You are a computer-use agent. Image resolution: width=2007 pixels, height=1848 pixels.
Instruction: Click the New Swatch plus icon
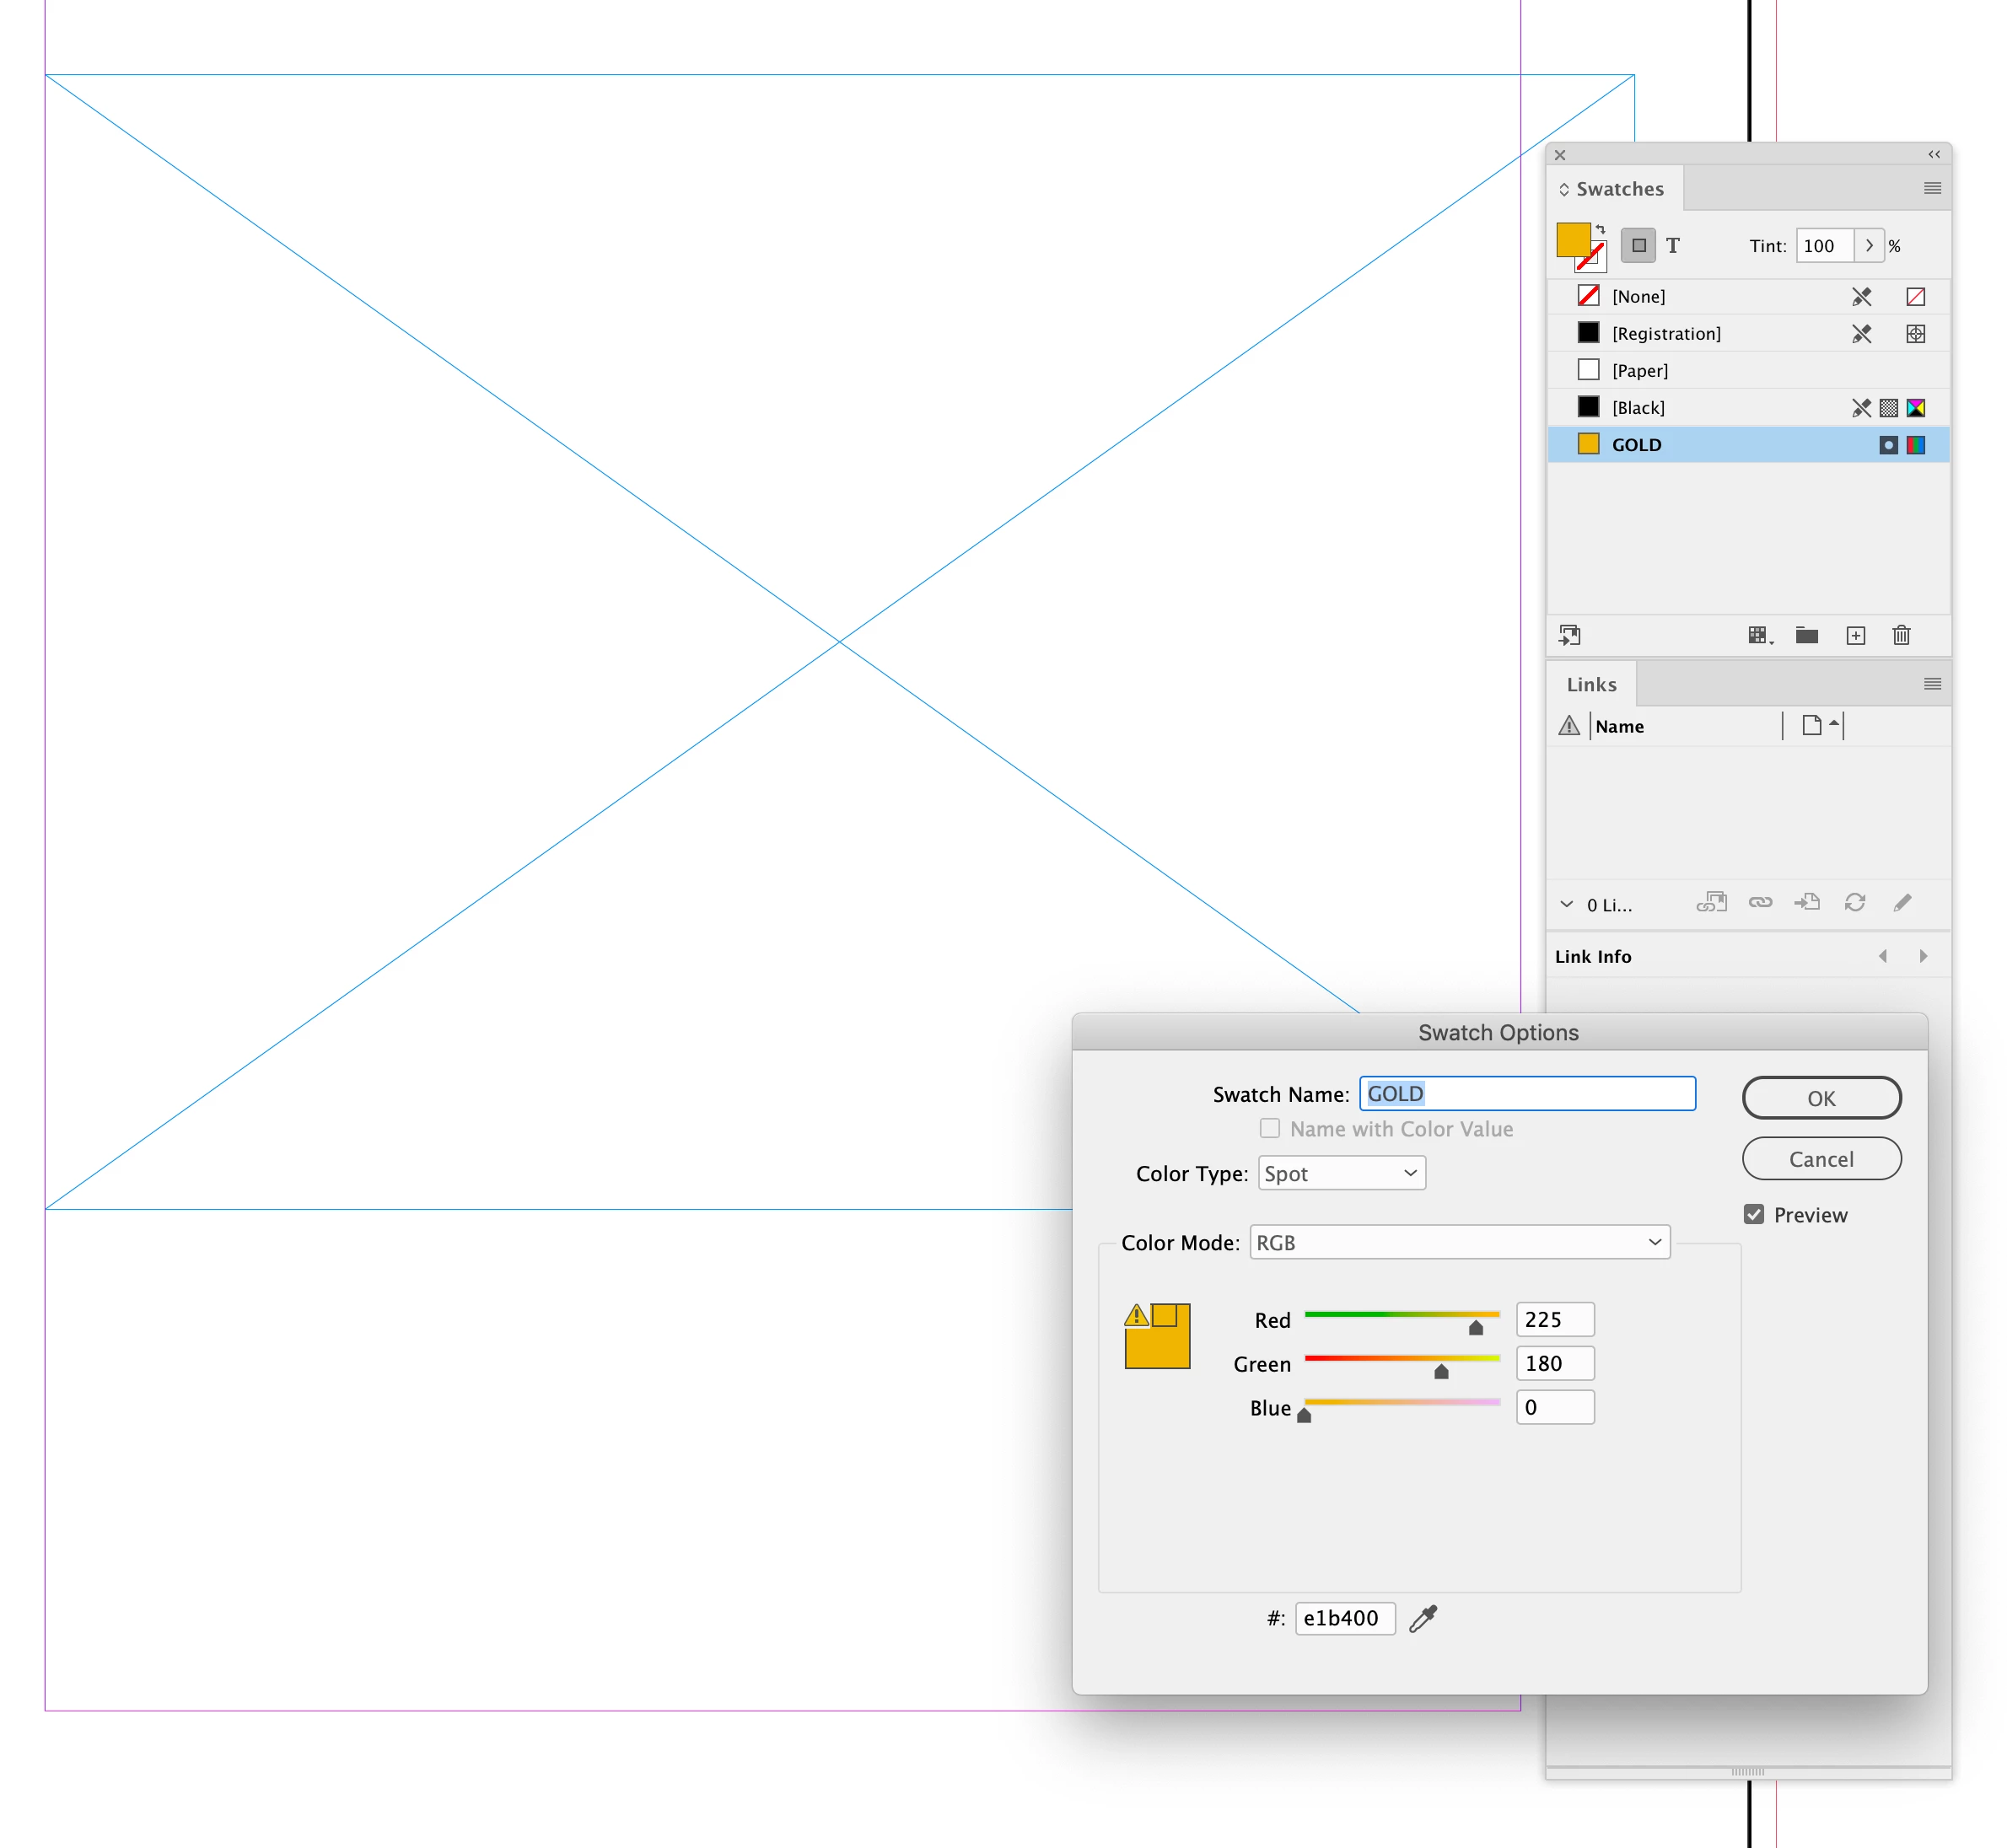(x=1855, y=636)
